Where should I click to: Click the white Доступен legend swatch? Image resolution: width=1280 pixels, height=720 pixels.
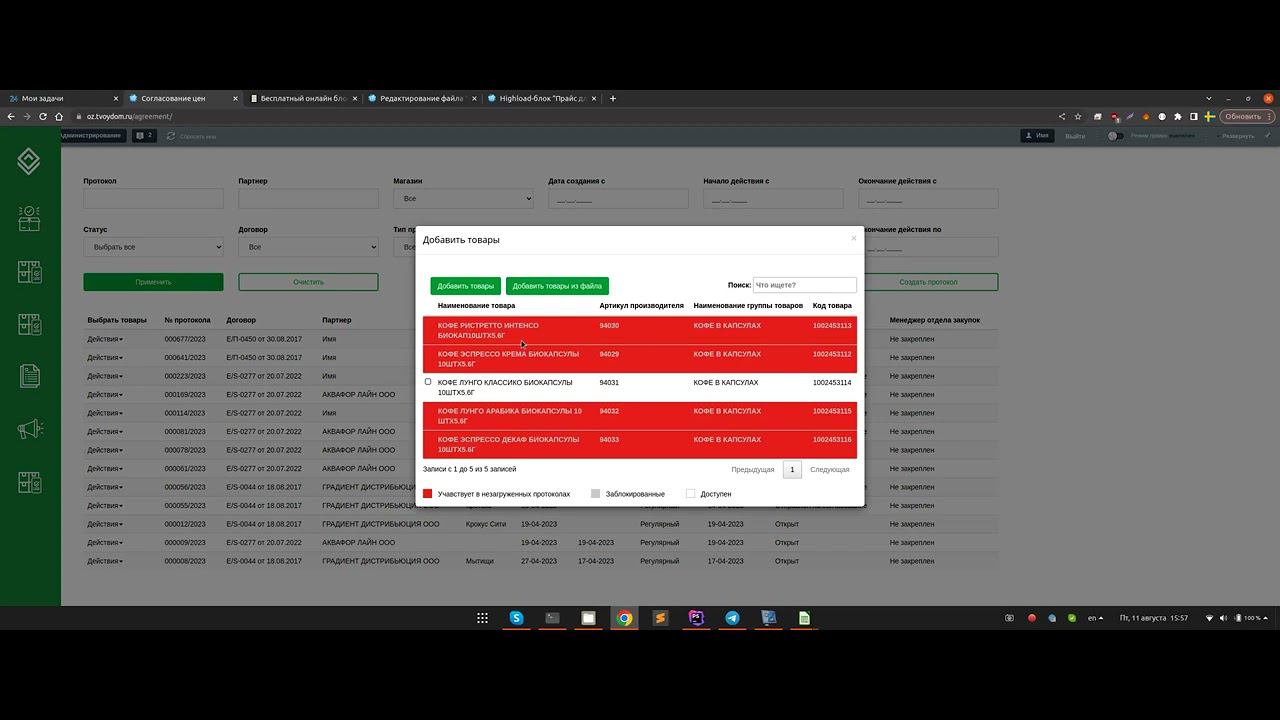click(690, 494)
